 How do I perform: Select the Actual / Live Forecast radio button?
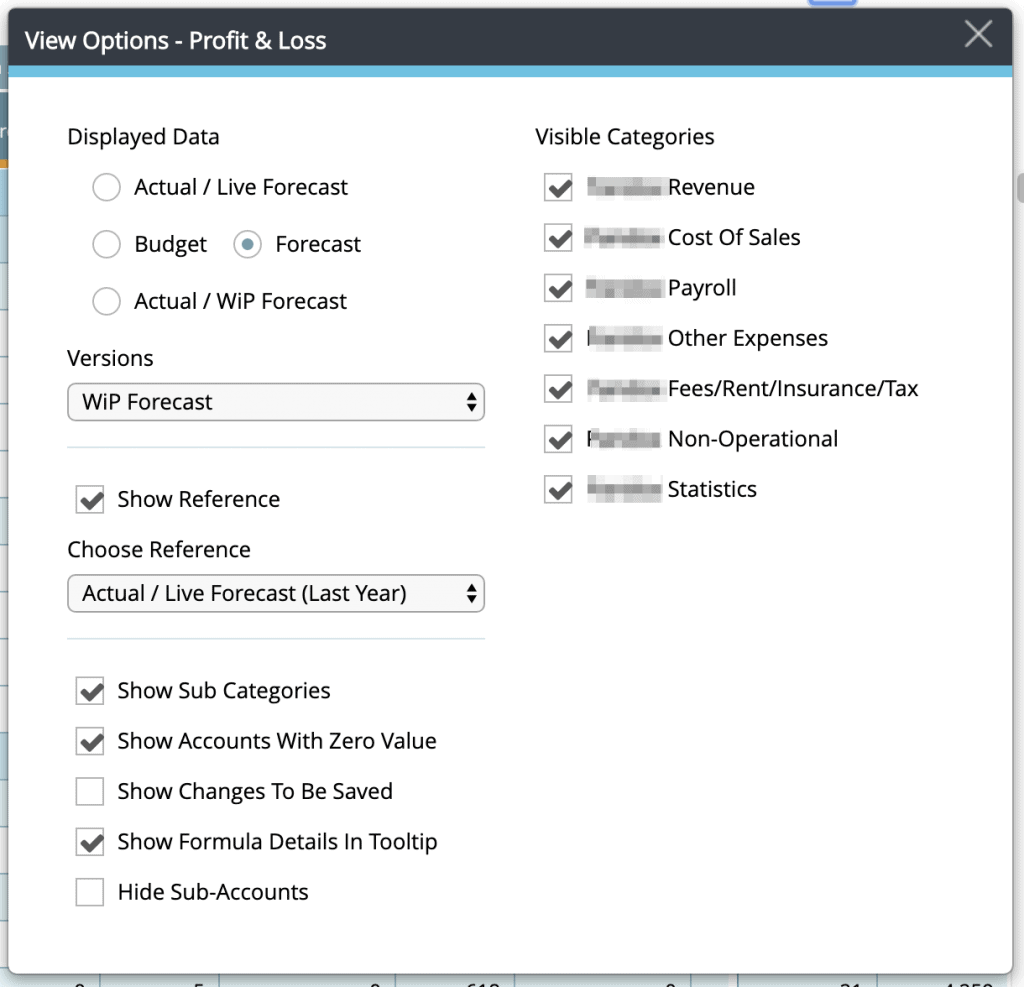tap(107, 188)
